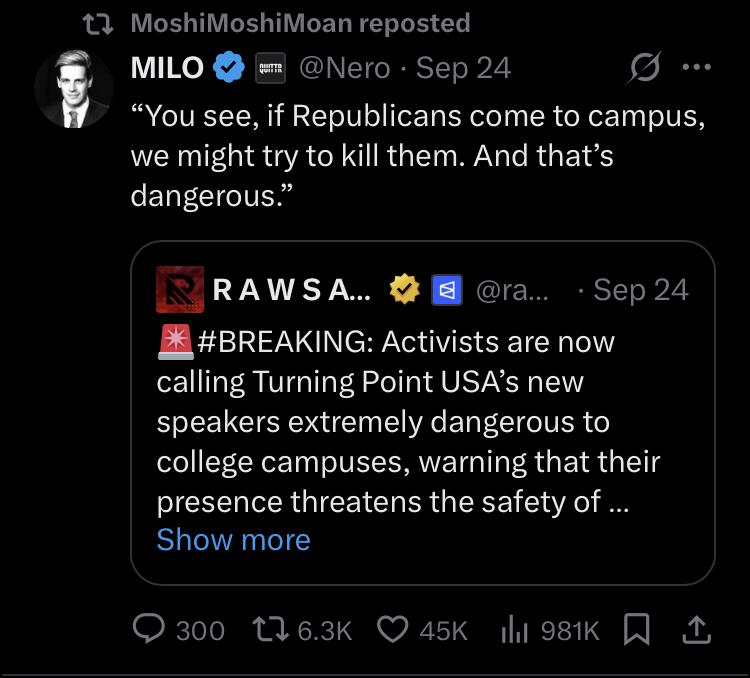Tap the repost arrows icon under tweet
The height and width of the screenshot is (678, 750).
(271, 629)
